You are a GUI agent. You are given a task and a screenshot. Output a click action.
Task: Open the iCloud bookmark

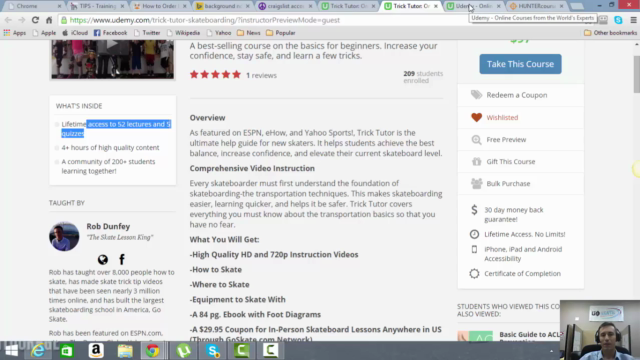click(x=75, y=33)
